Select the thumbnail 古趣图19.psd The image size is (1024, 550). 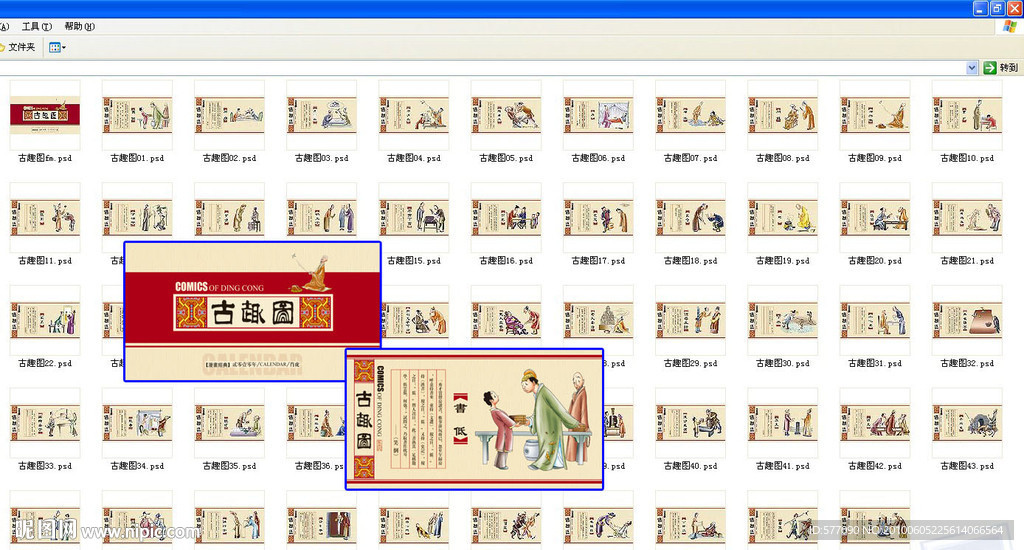click(782, 218)
